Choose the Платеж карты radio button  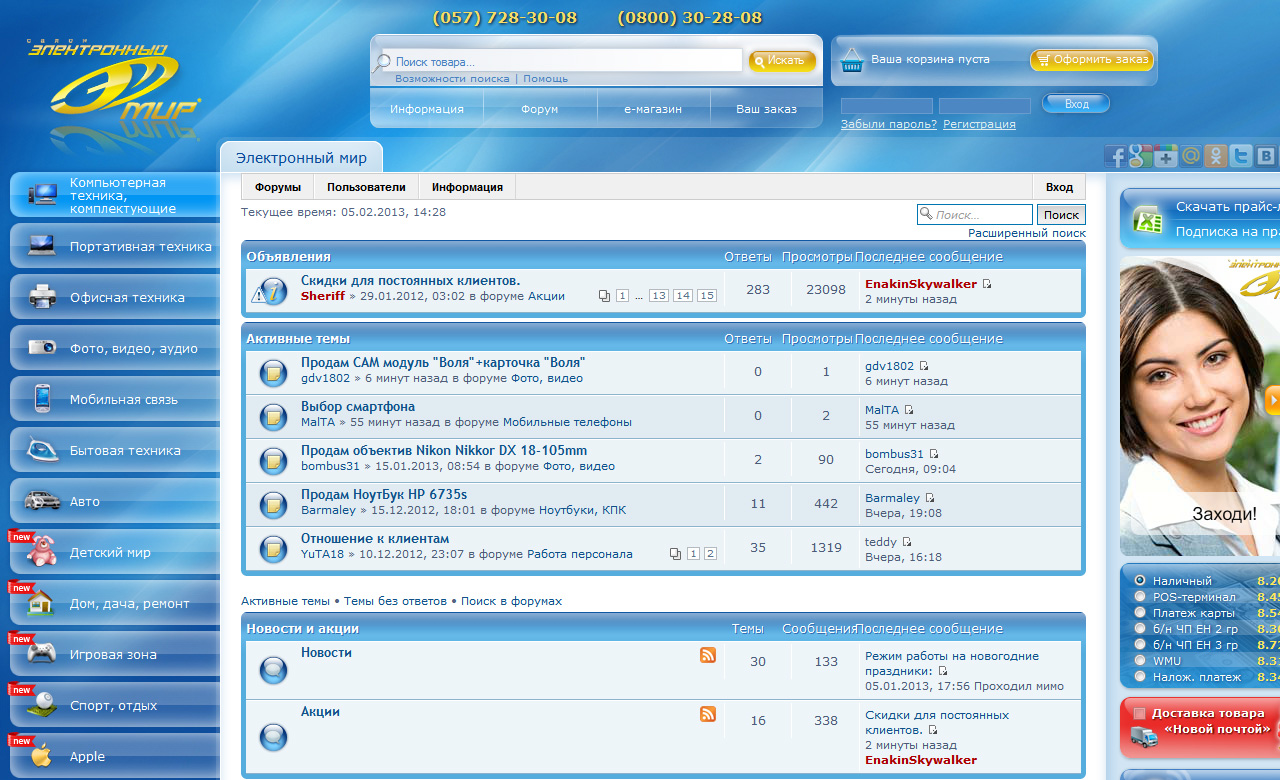(x=1140, y=613)
